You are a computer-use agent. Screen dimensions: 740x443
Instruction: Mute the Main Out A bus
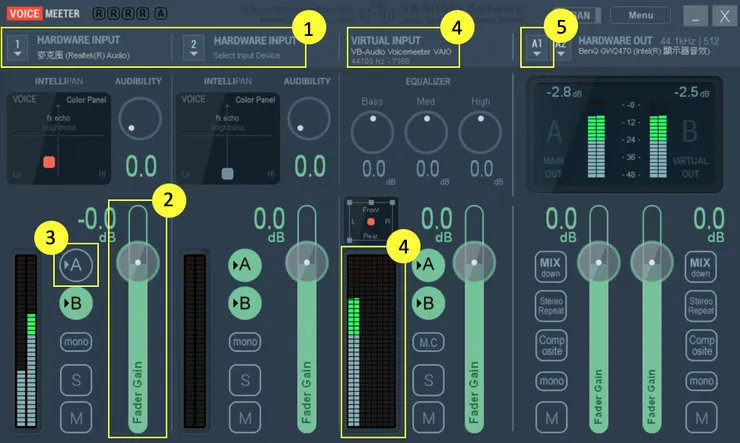pos(551,418)
